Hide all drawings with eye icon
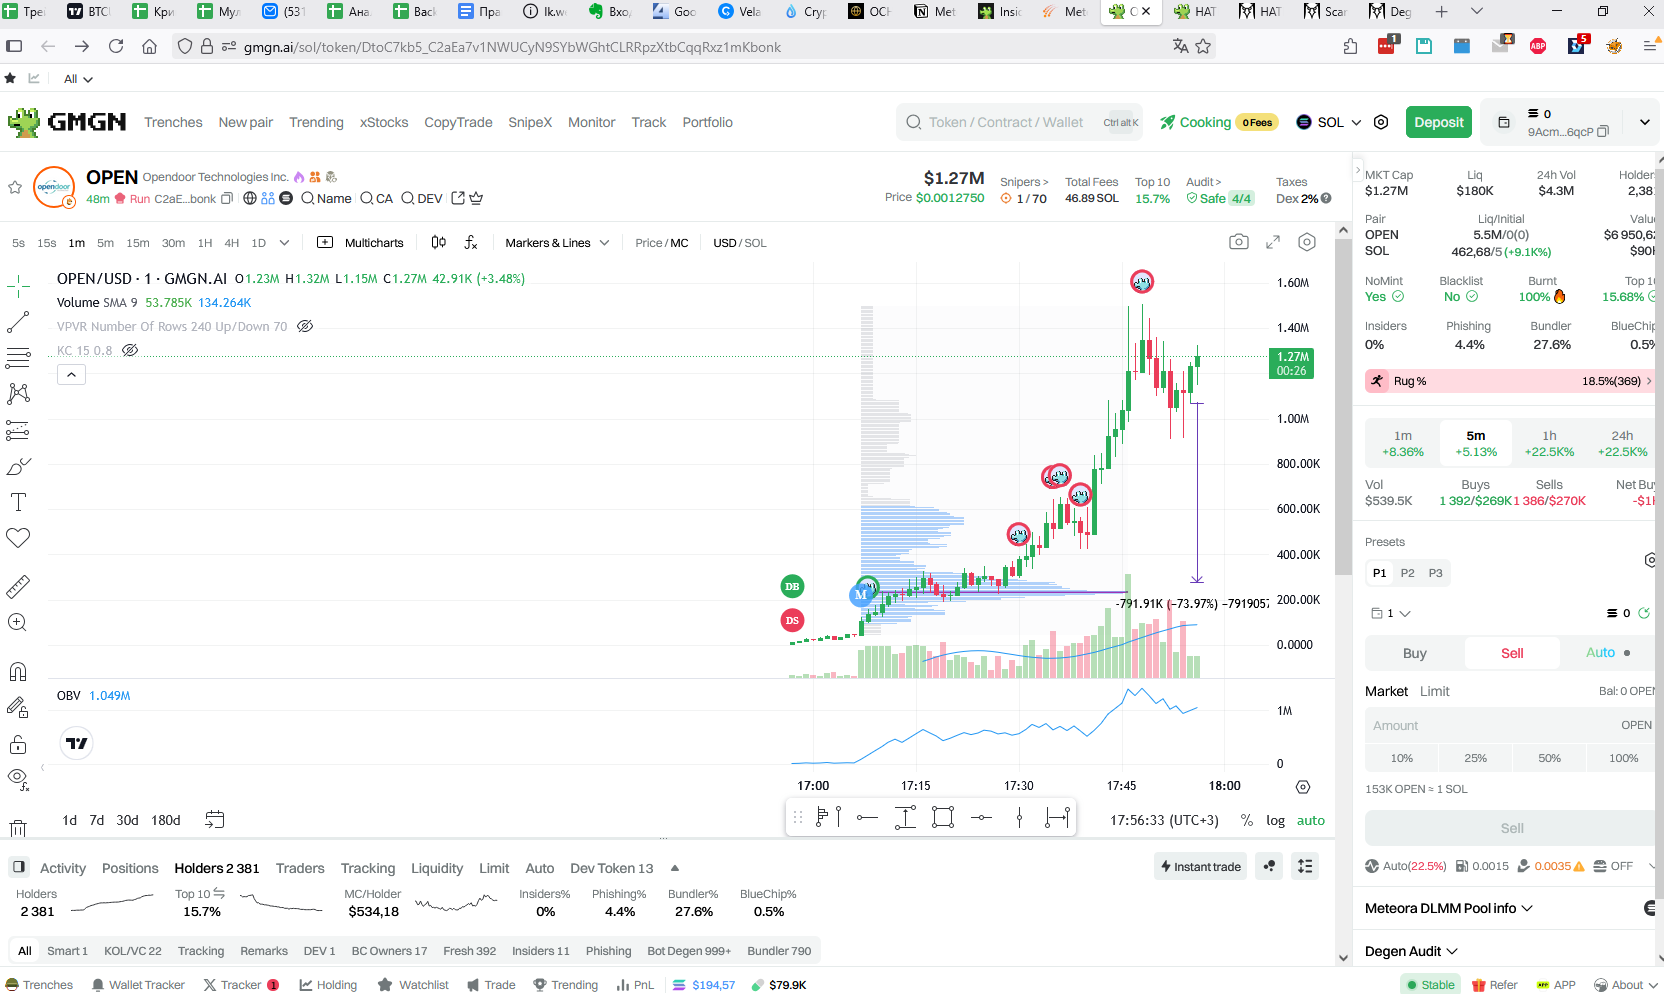The width and height of the screenshot is (1664, 994). [18, 778]
